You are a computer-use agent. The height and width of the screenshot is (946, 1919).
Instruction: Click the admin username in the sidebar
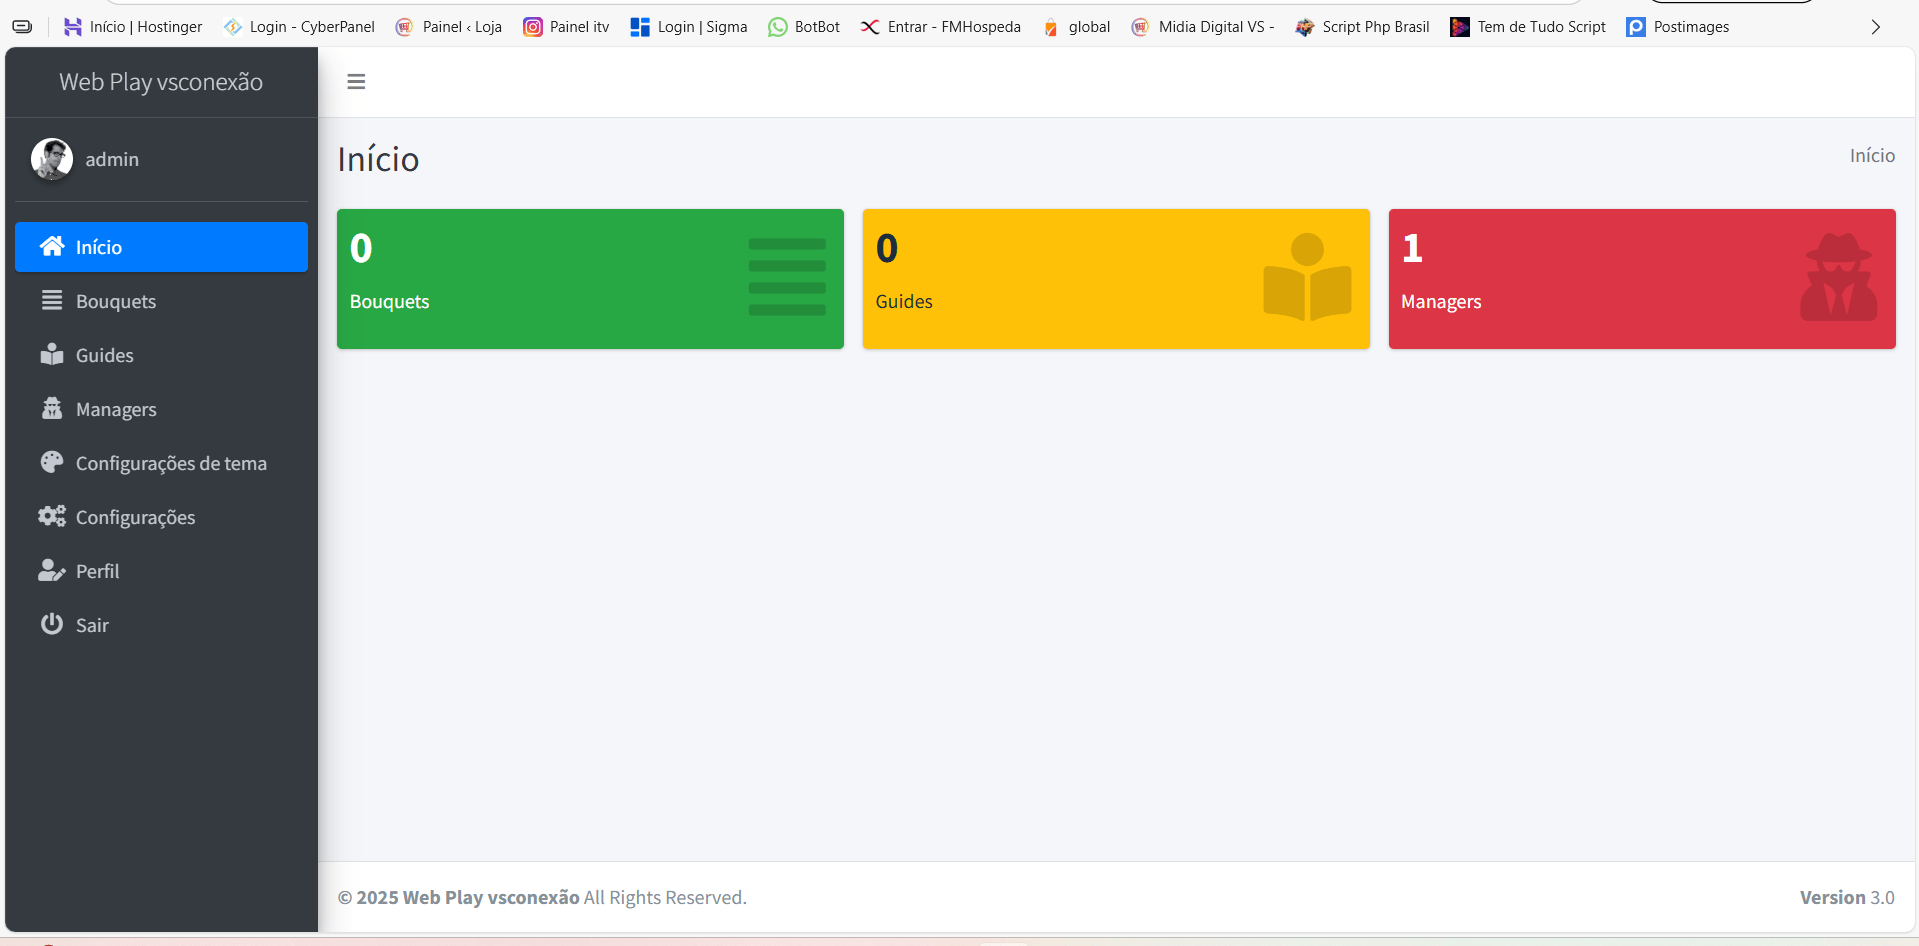point(112,160)
